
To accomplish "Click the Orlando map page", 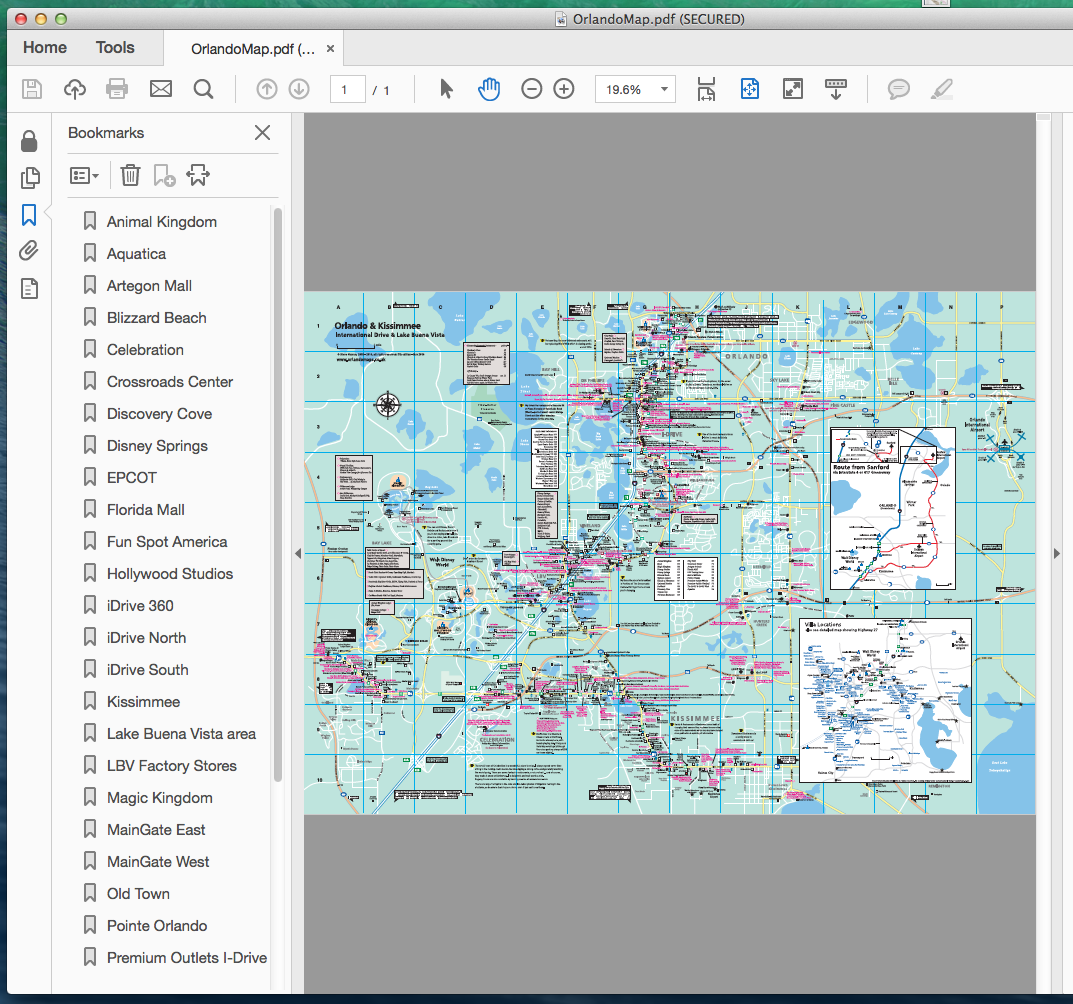I will click(x=669, y=553).
